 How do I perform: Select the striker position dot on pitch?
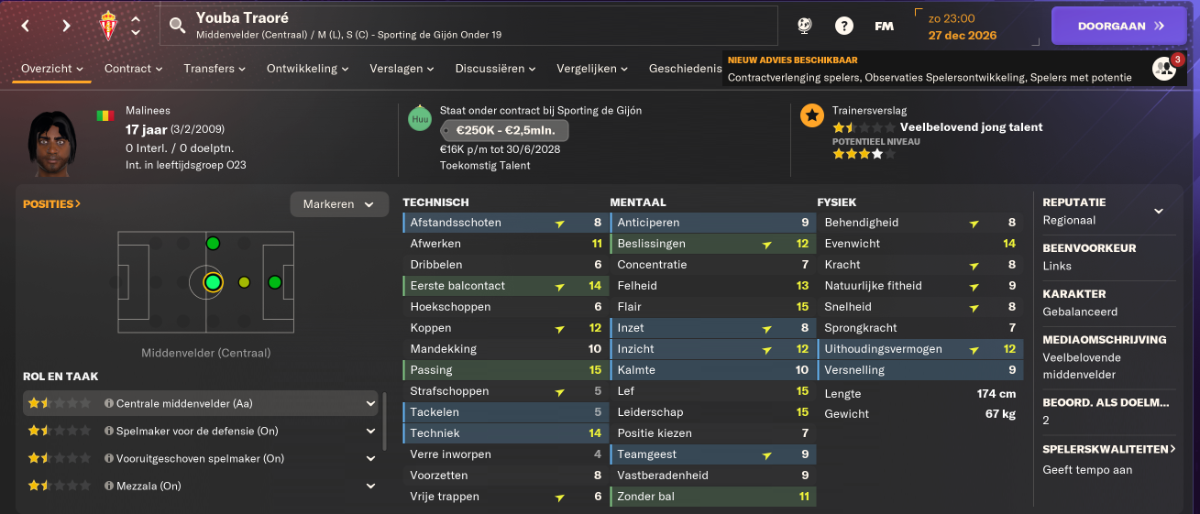pos(273,282)
